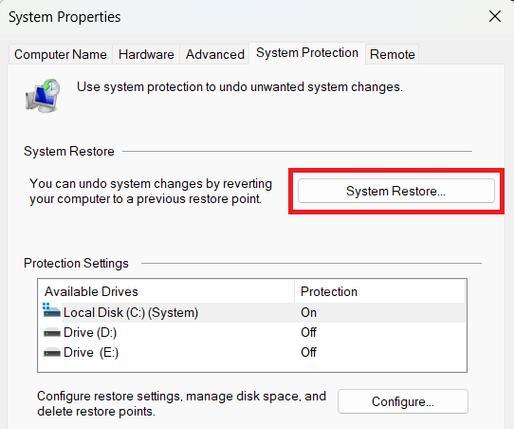Click the system protection monitor icon

43,96
